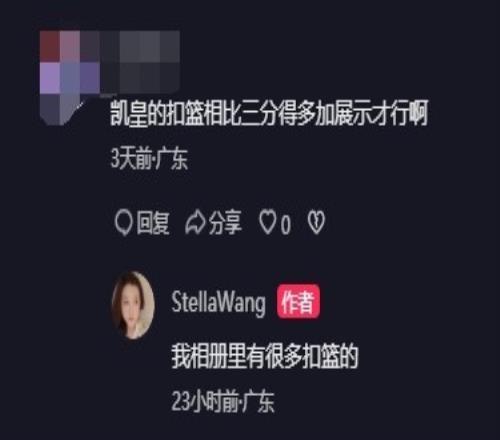500x440 pixels.
Task: Like the comment with the heart icon
Action: pyautogui.click(x=268, y=223)
